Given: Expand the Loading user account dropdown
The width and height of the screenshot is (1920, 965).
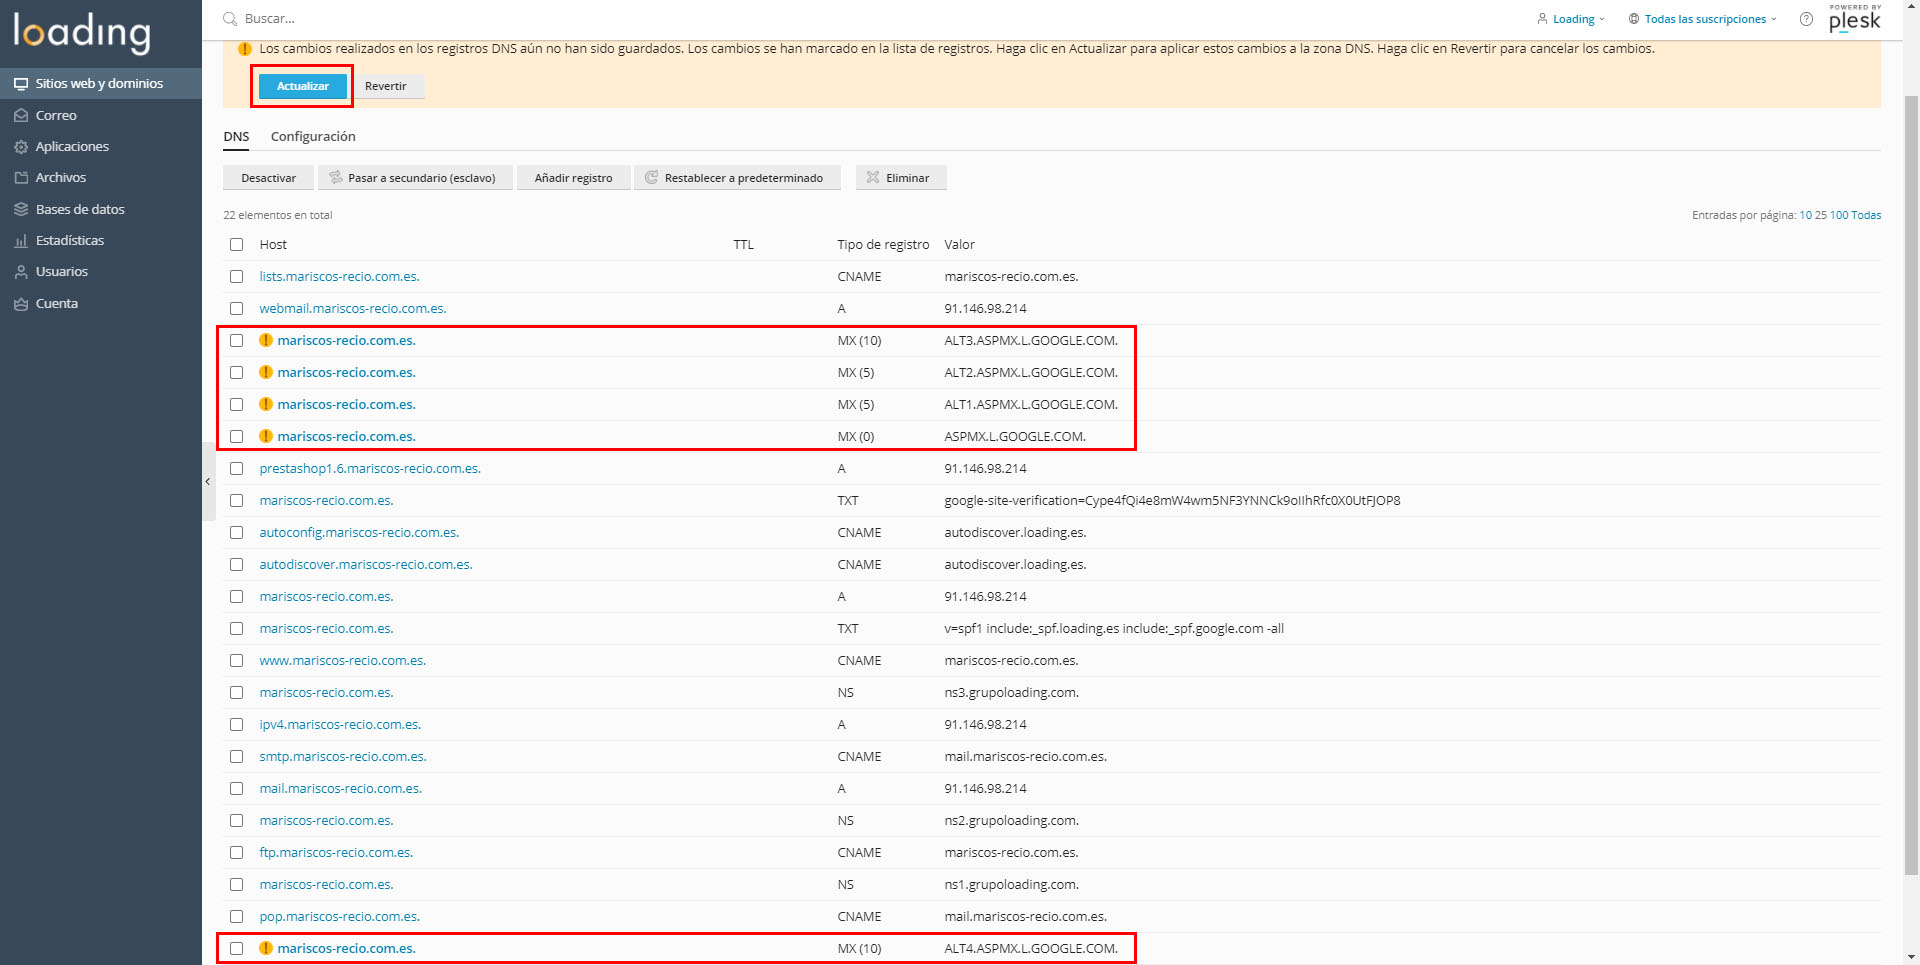Looking at the screenshot, I should [1571, 19].
